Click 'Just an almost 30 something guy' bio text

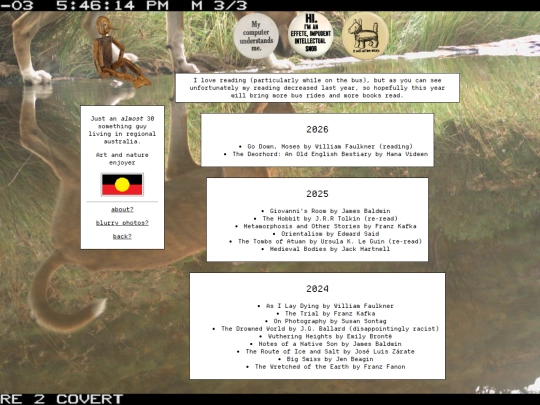tap(122, 130)
